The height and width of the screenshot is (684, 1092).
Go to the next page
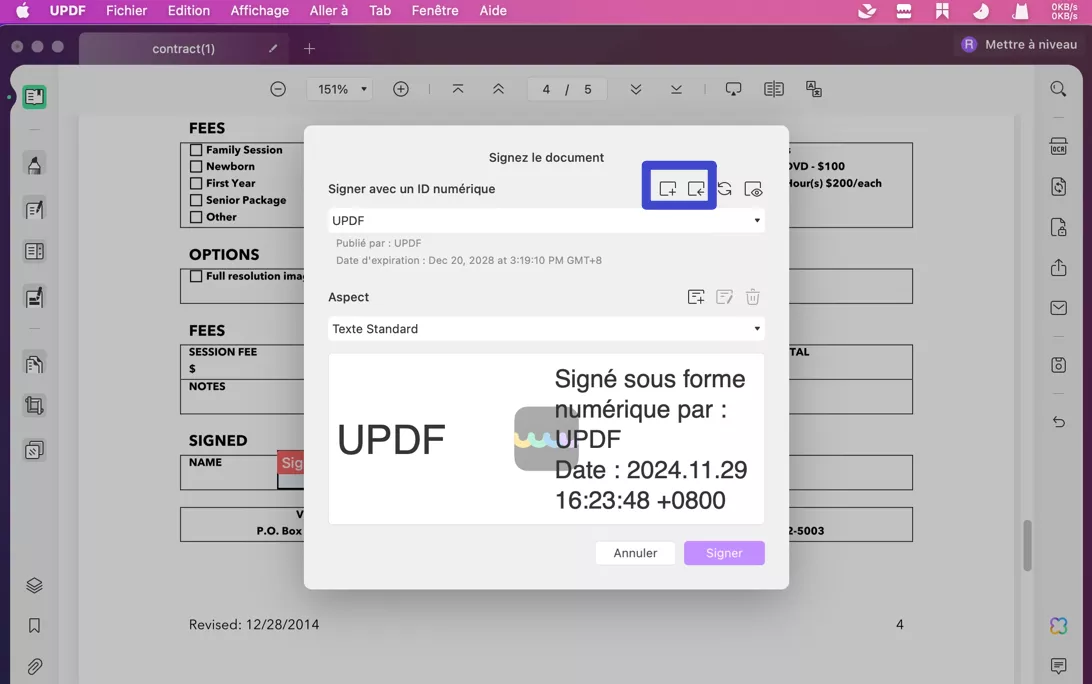point(635,89)
